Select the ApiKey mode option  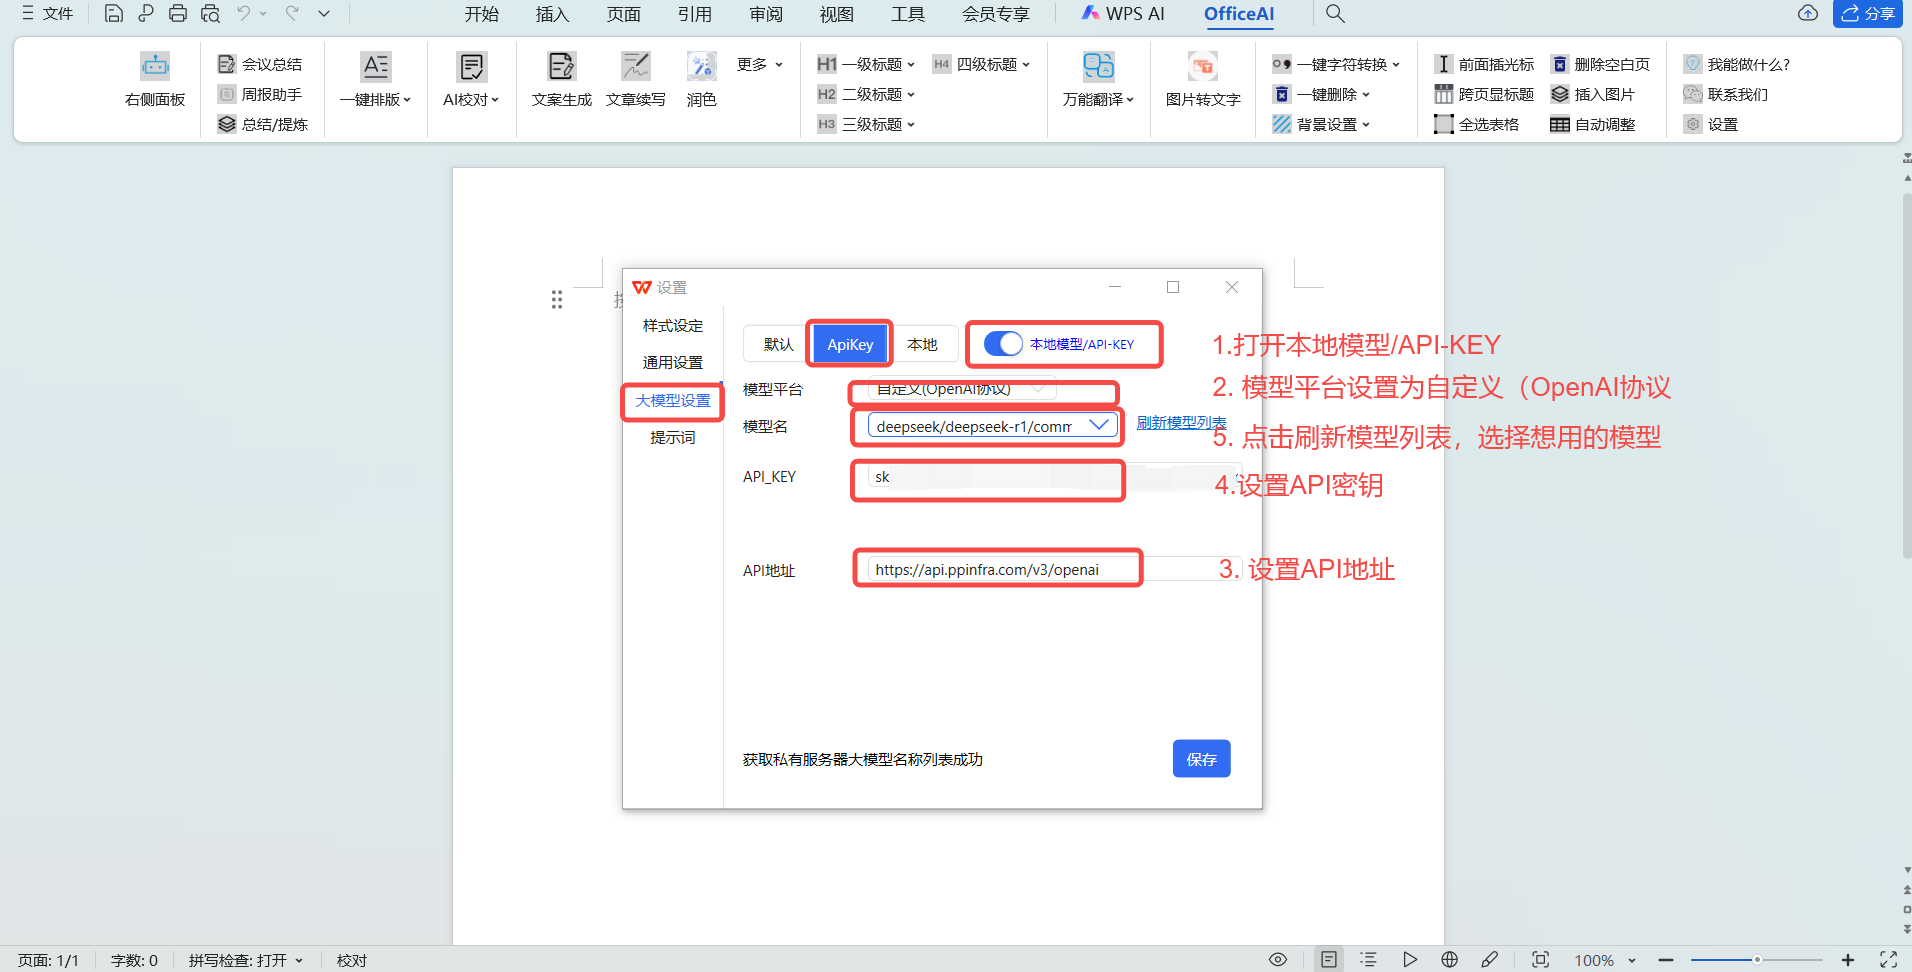click(850, 344)
